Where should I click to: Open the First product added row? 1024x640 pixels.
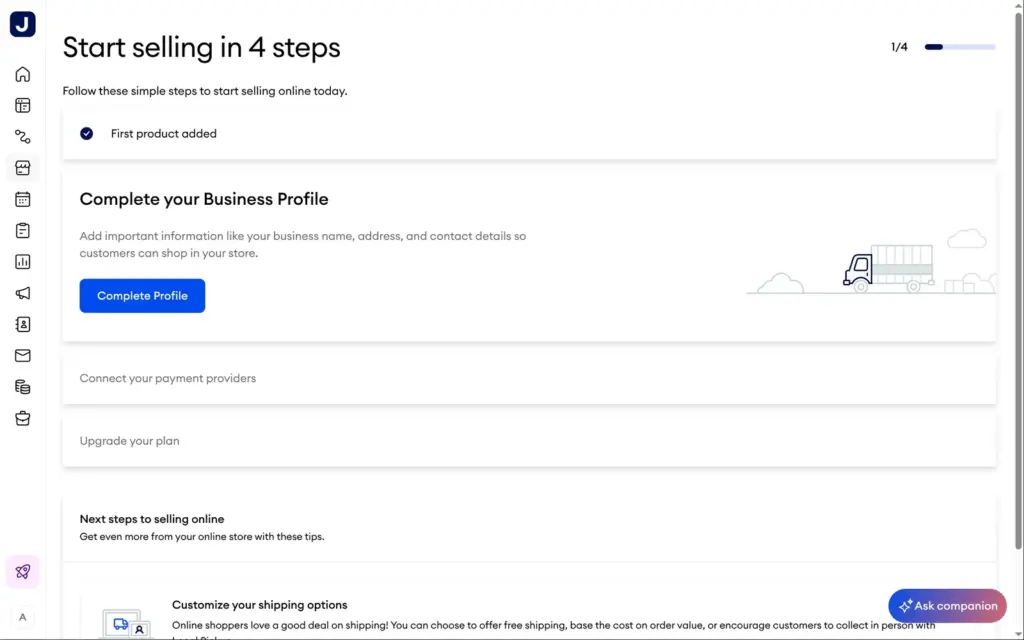529,133
